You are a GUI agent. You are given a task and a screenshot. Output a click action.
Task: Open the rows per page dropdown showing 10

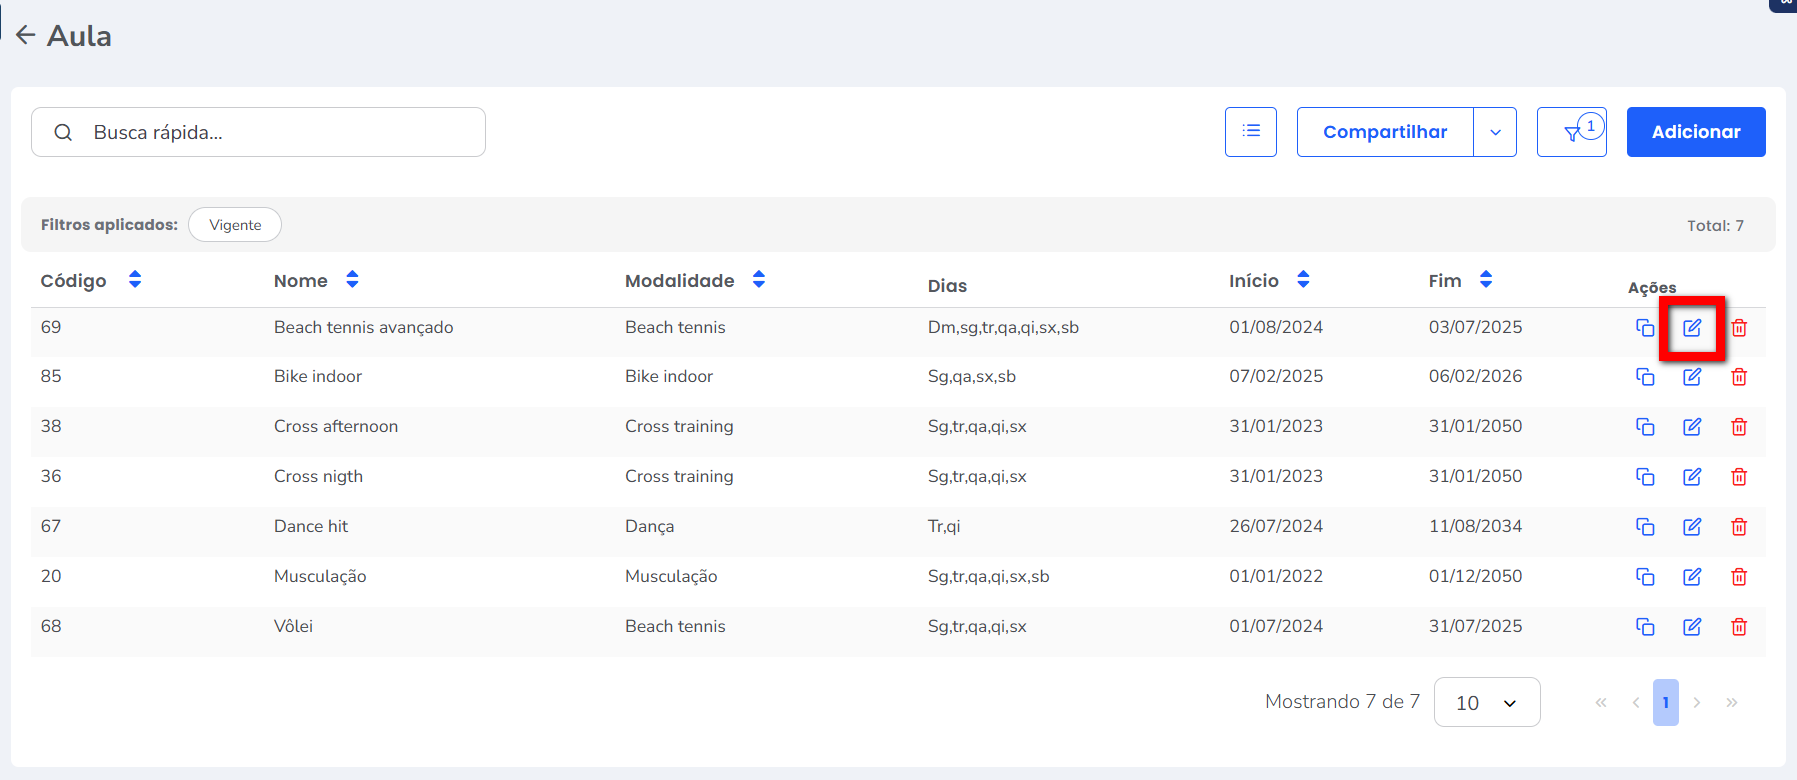[x=1487, y=702]
